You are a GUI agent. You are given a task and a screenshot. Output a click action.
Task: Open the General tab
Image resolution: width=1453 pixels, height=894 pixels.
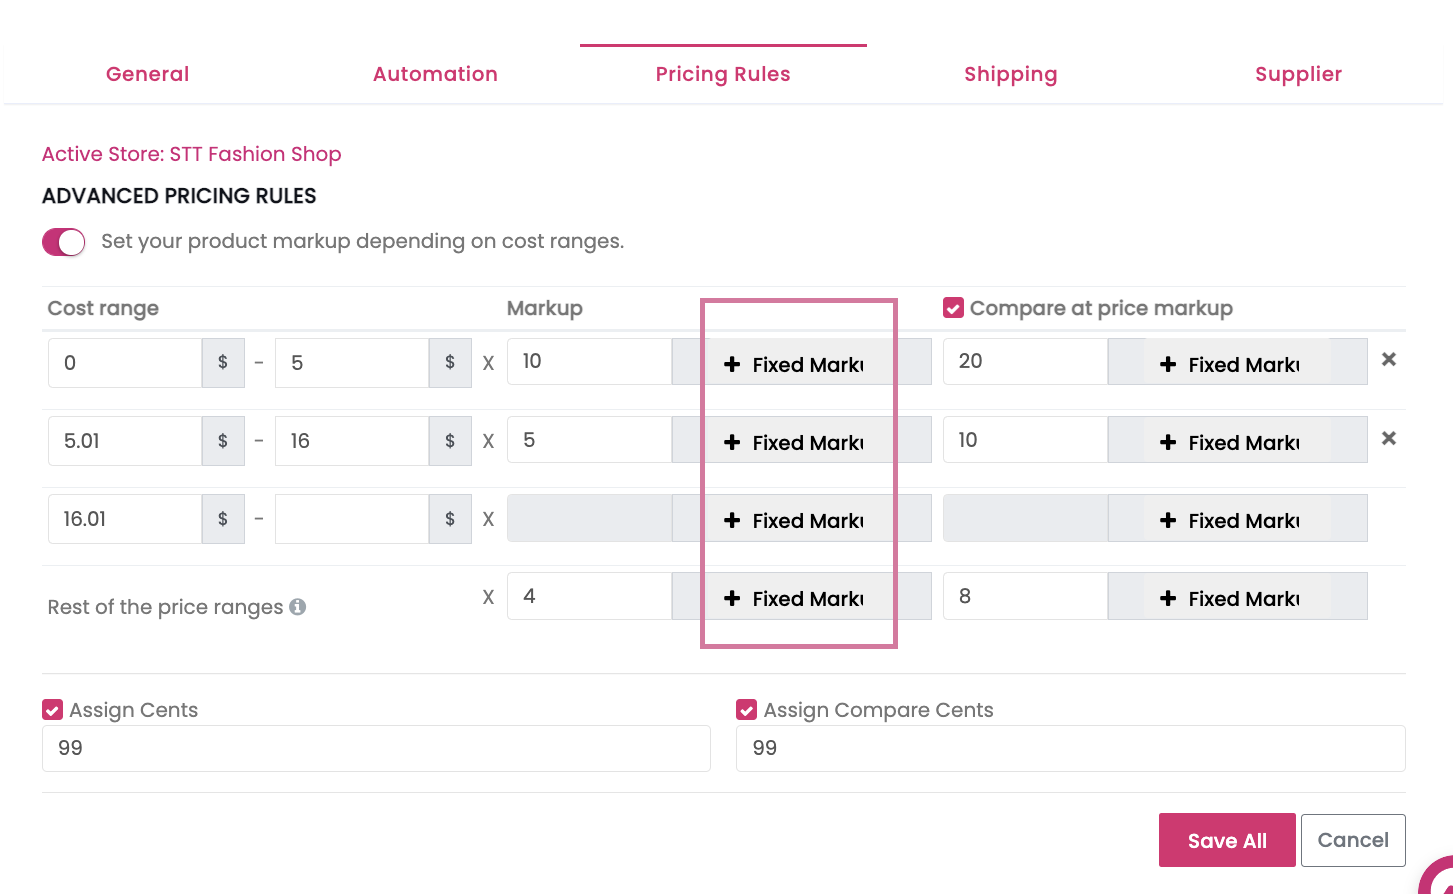pyautogui.click(x=147, y=74)
